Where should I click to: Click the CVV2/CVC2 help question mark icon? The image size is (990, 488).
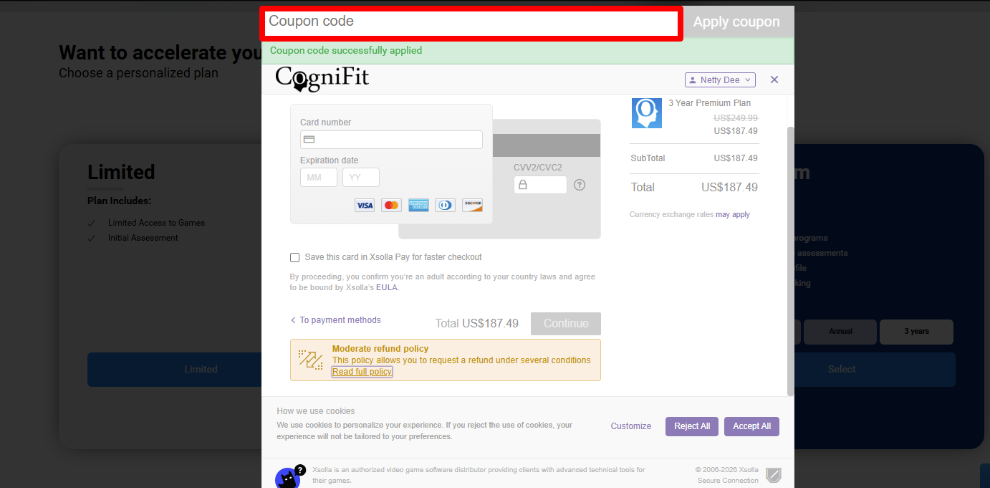pyautogui.click(x=580, y=185)
